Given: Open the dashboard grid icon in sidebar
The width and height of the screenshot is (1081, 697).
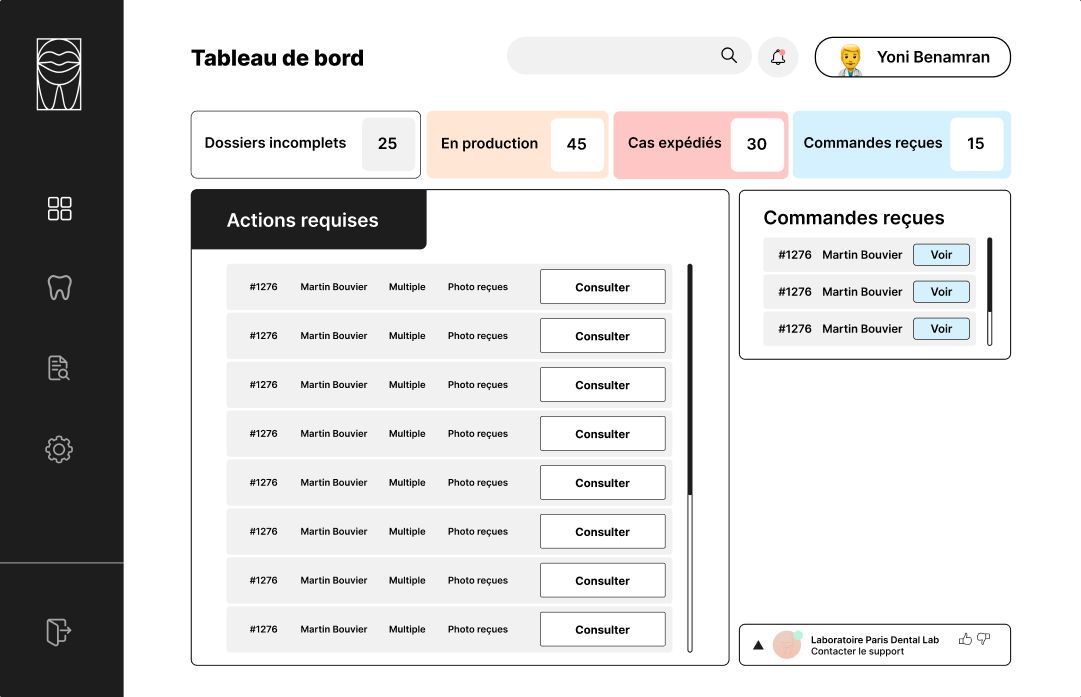Looking at the screenshot, I should click(x=60, y=208).
